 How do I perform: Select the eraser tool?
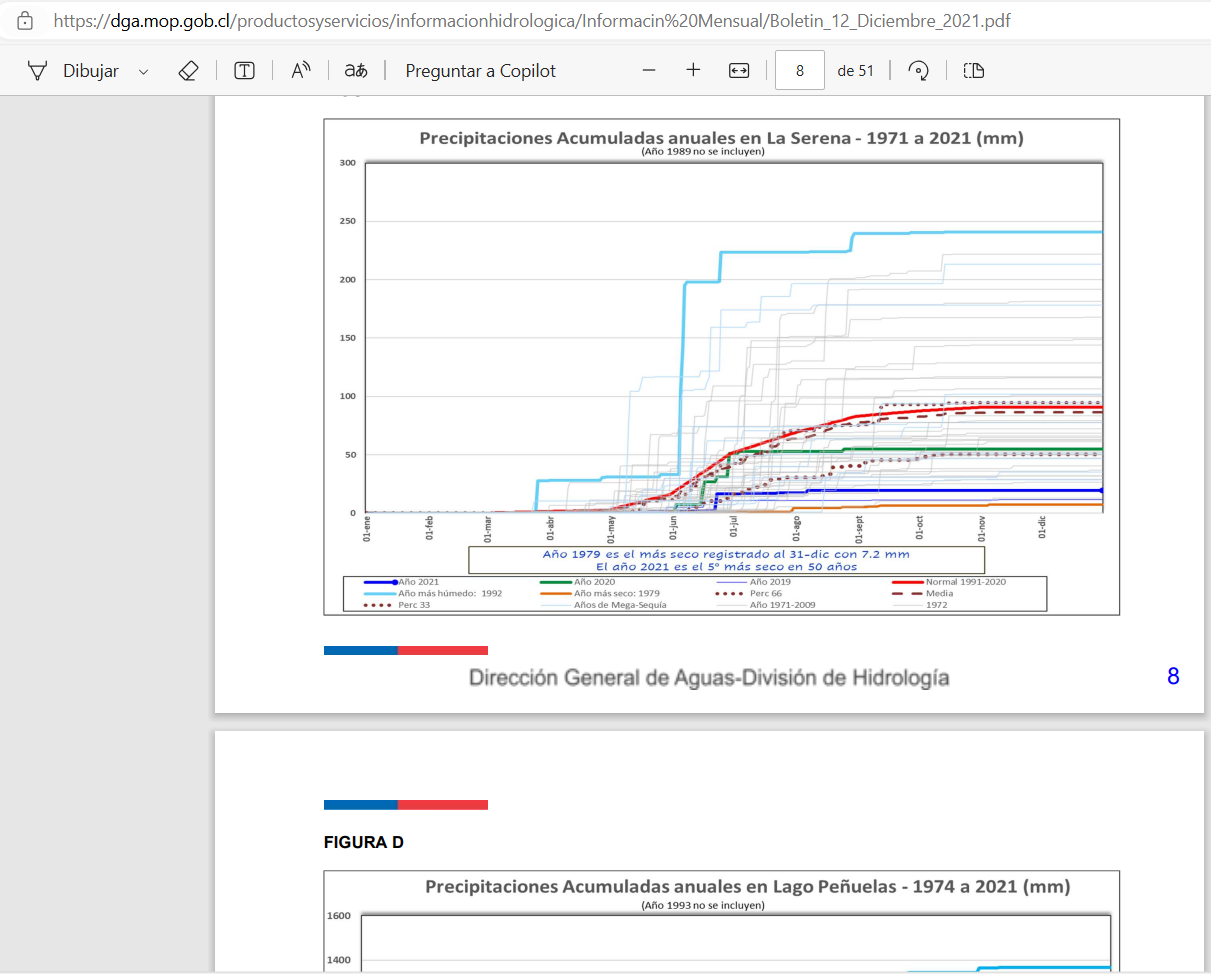click(187, 70)
